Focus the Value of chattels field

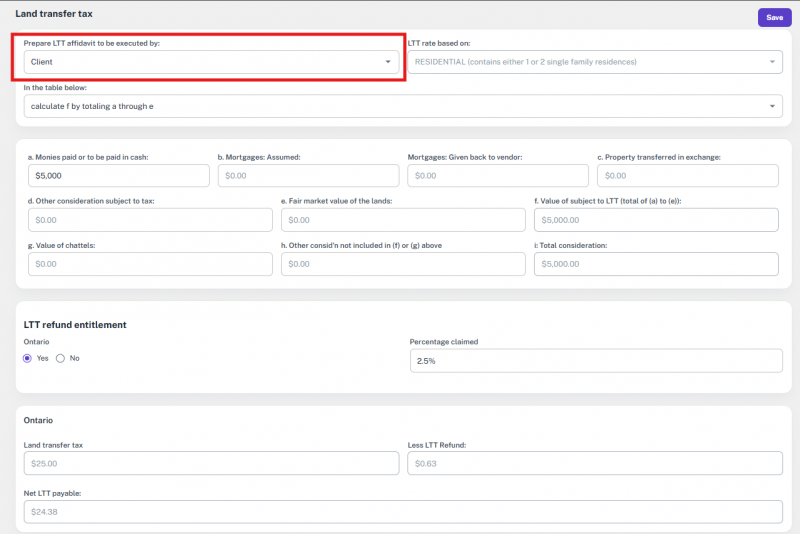point(148,263)
